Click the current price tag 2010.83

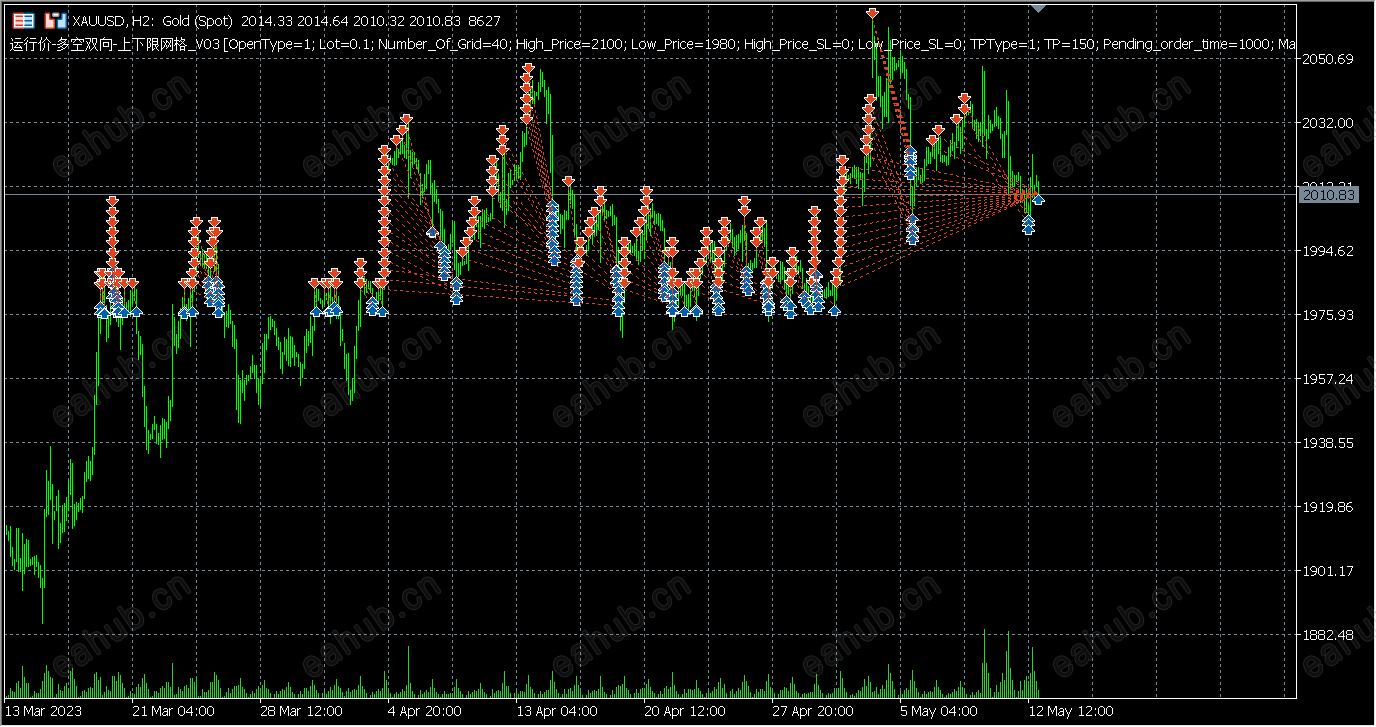point(1328,195)
